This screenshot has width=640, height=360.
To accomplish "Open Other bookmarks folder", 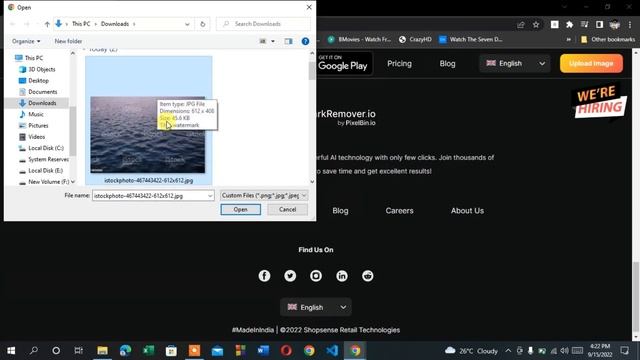I will (x=608, y=40).
